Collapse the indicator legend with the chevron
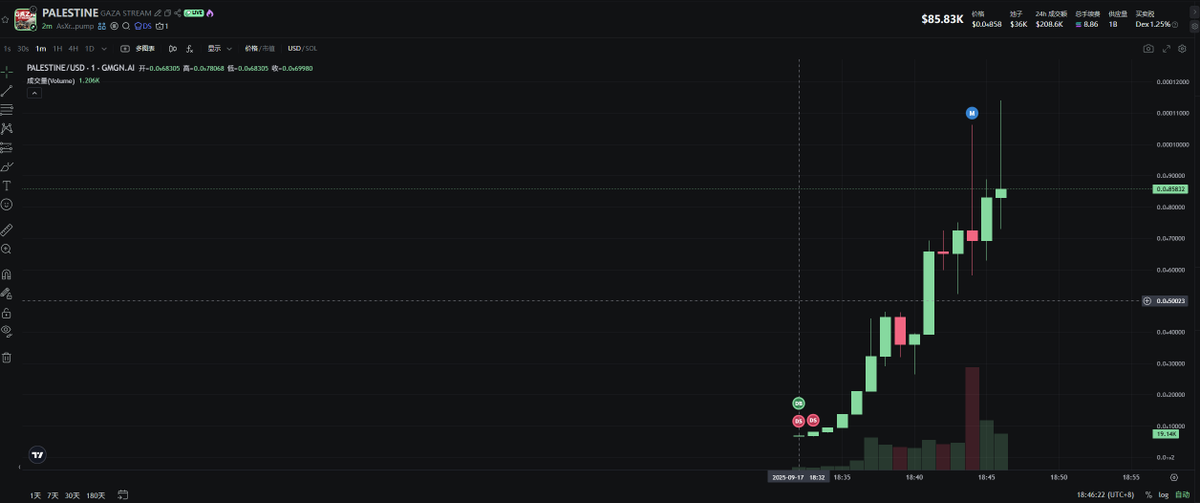Viewport: 1200px width, 503px height. click(33, 92)
